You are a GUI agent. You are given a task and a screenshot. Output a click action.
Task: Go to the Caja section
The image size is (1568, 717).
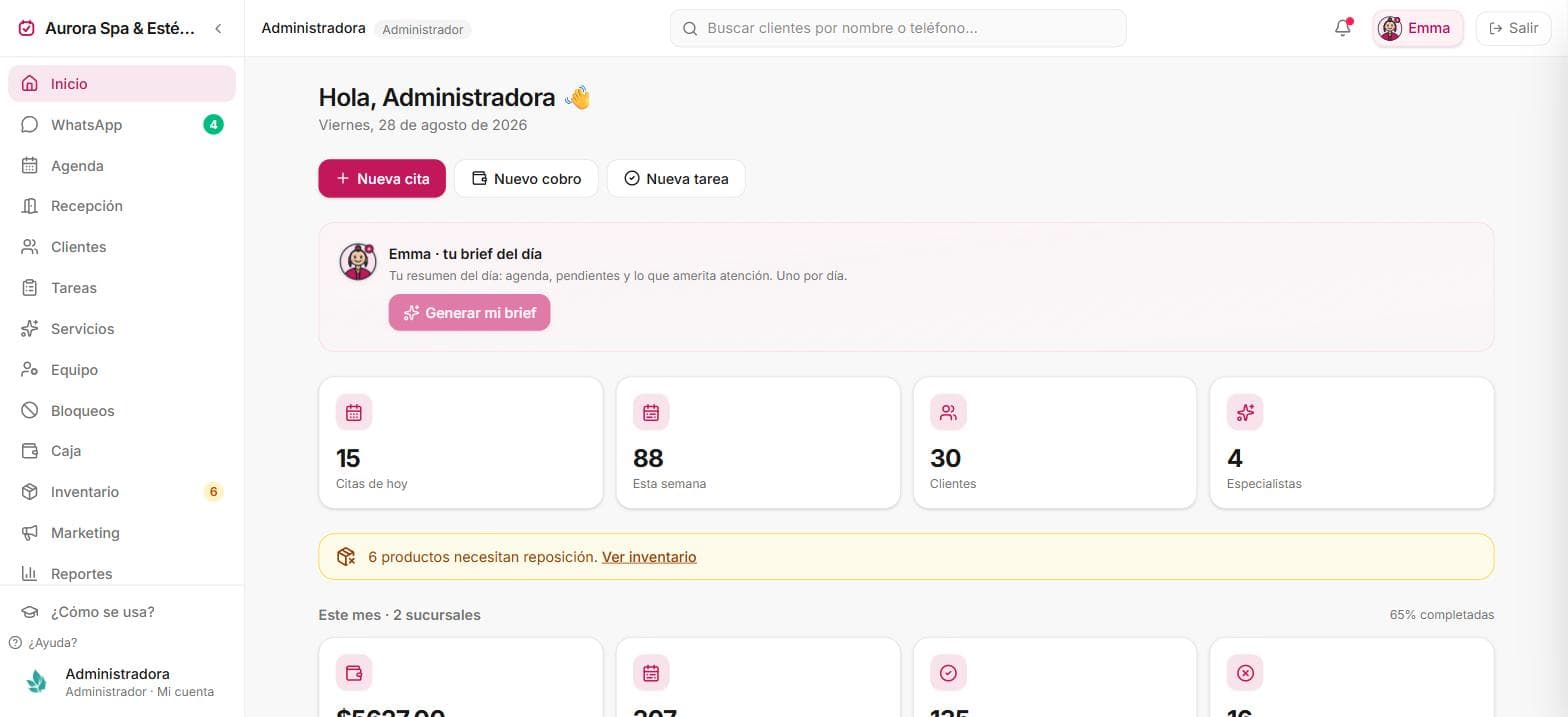point(122,451)
